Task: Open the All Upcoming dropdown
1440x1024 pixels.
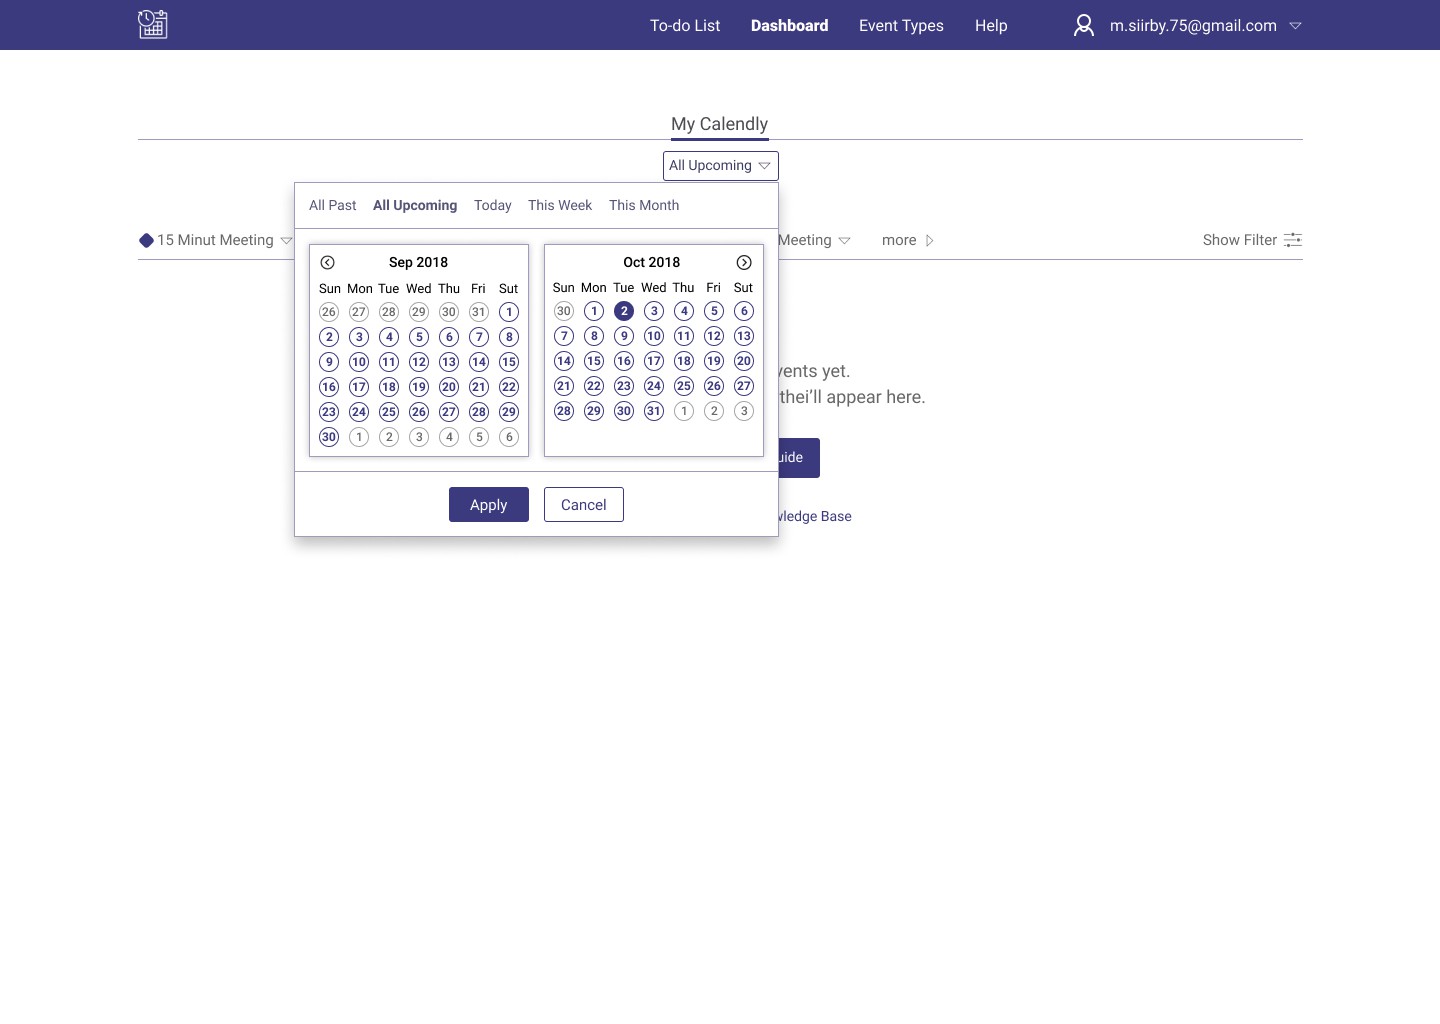Action: click(720, 166)
